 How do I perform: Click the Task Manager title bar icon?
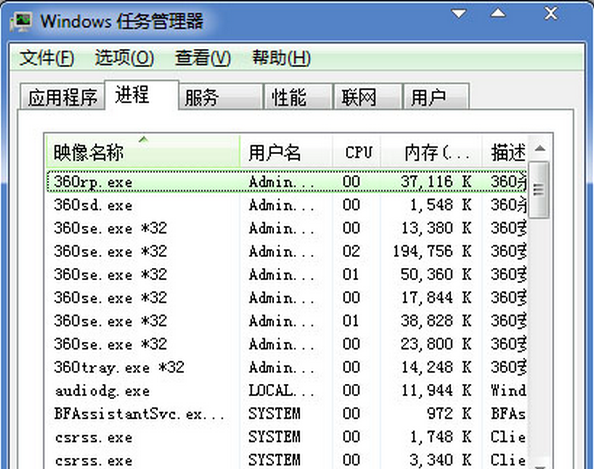(21, 21)
